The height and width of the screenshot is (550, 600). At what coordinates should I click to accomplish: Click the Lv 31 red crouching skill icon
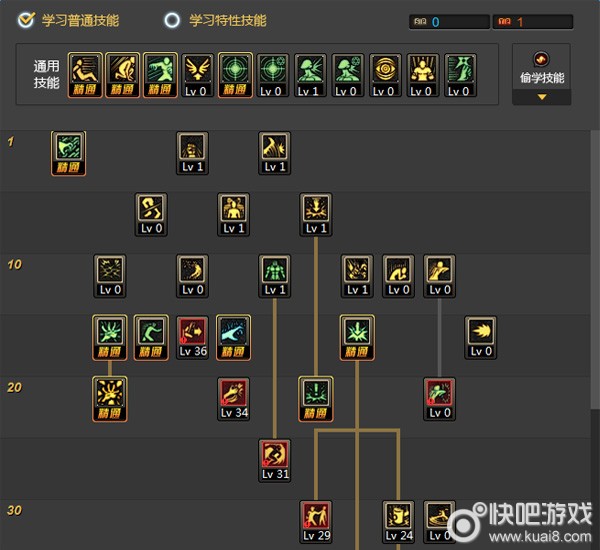click(275, 460)
